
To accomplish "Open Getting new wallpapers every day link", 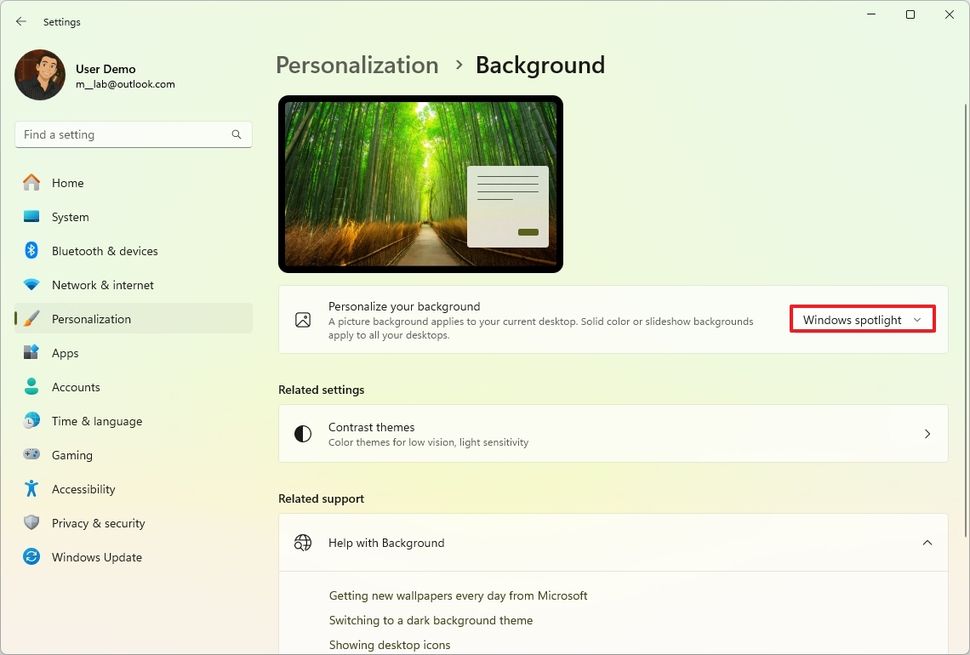I will click(x=458, y=596).
